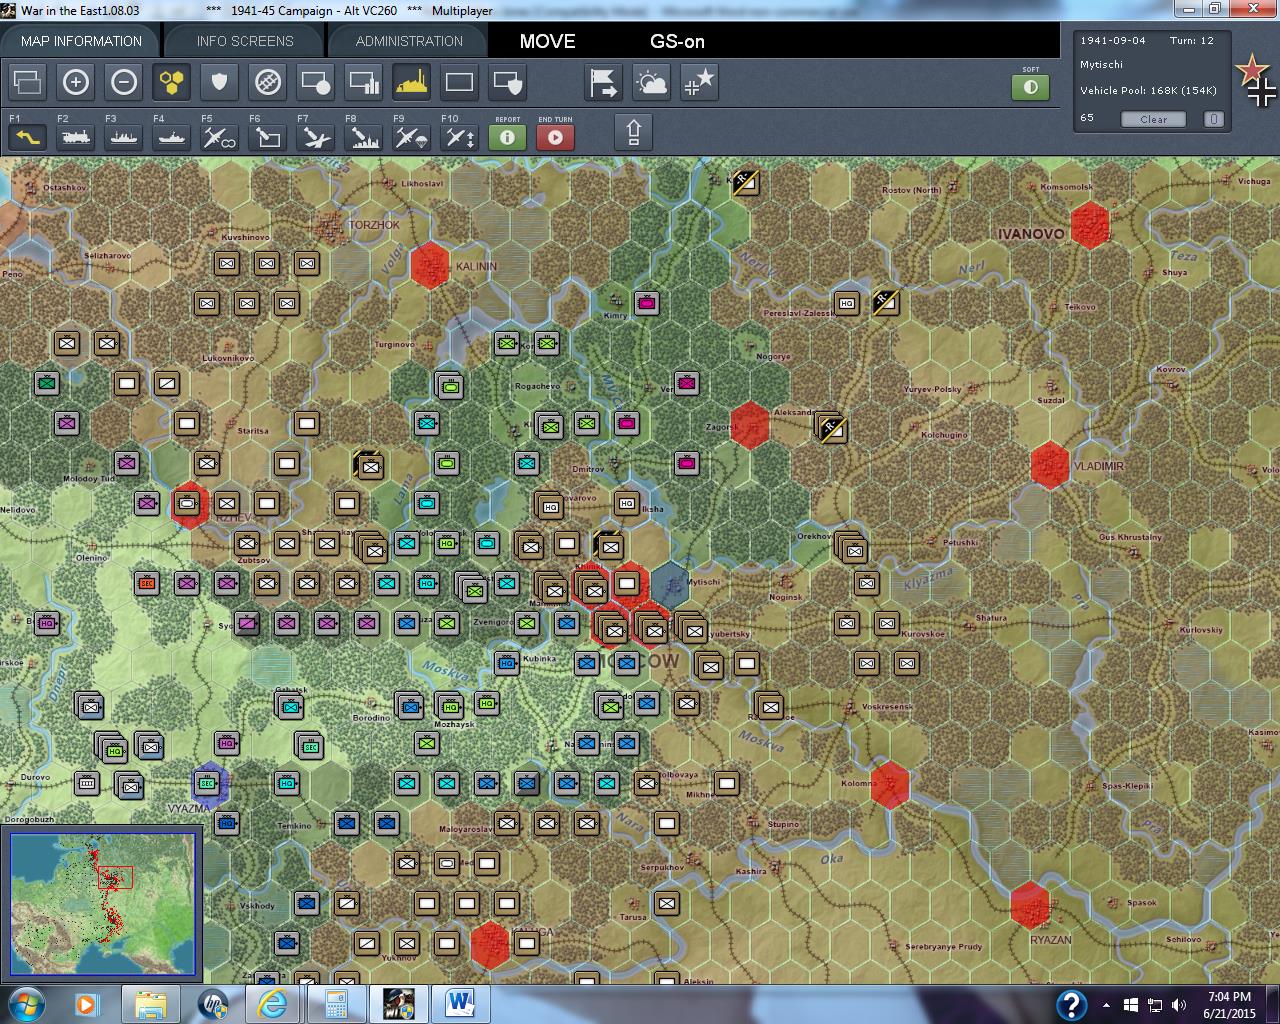Image resolution: width=1280 pixels, height=1024 pixels.
Task: Click the Clear button in the info panel
Action: (x=1153, y=119)
